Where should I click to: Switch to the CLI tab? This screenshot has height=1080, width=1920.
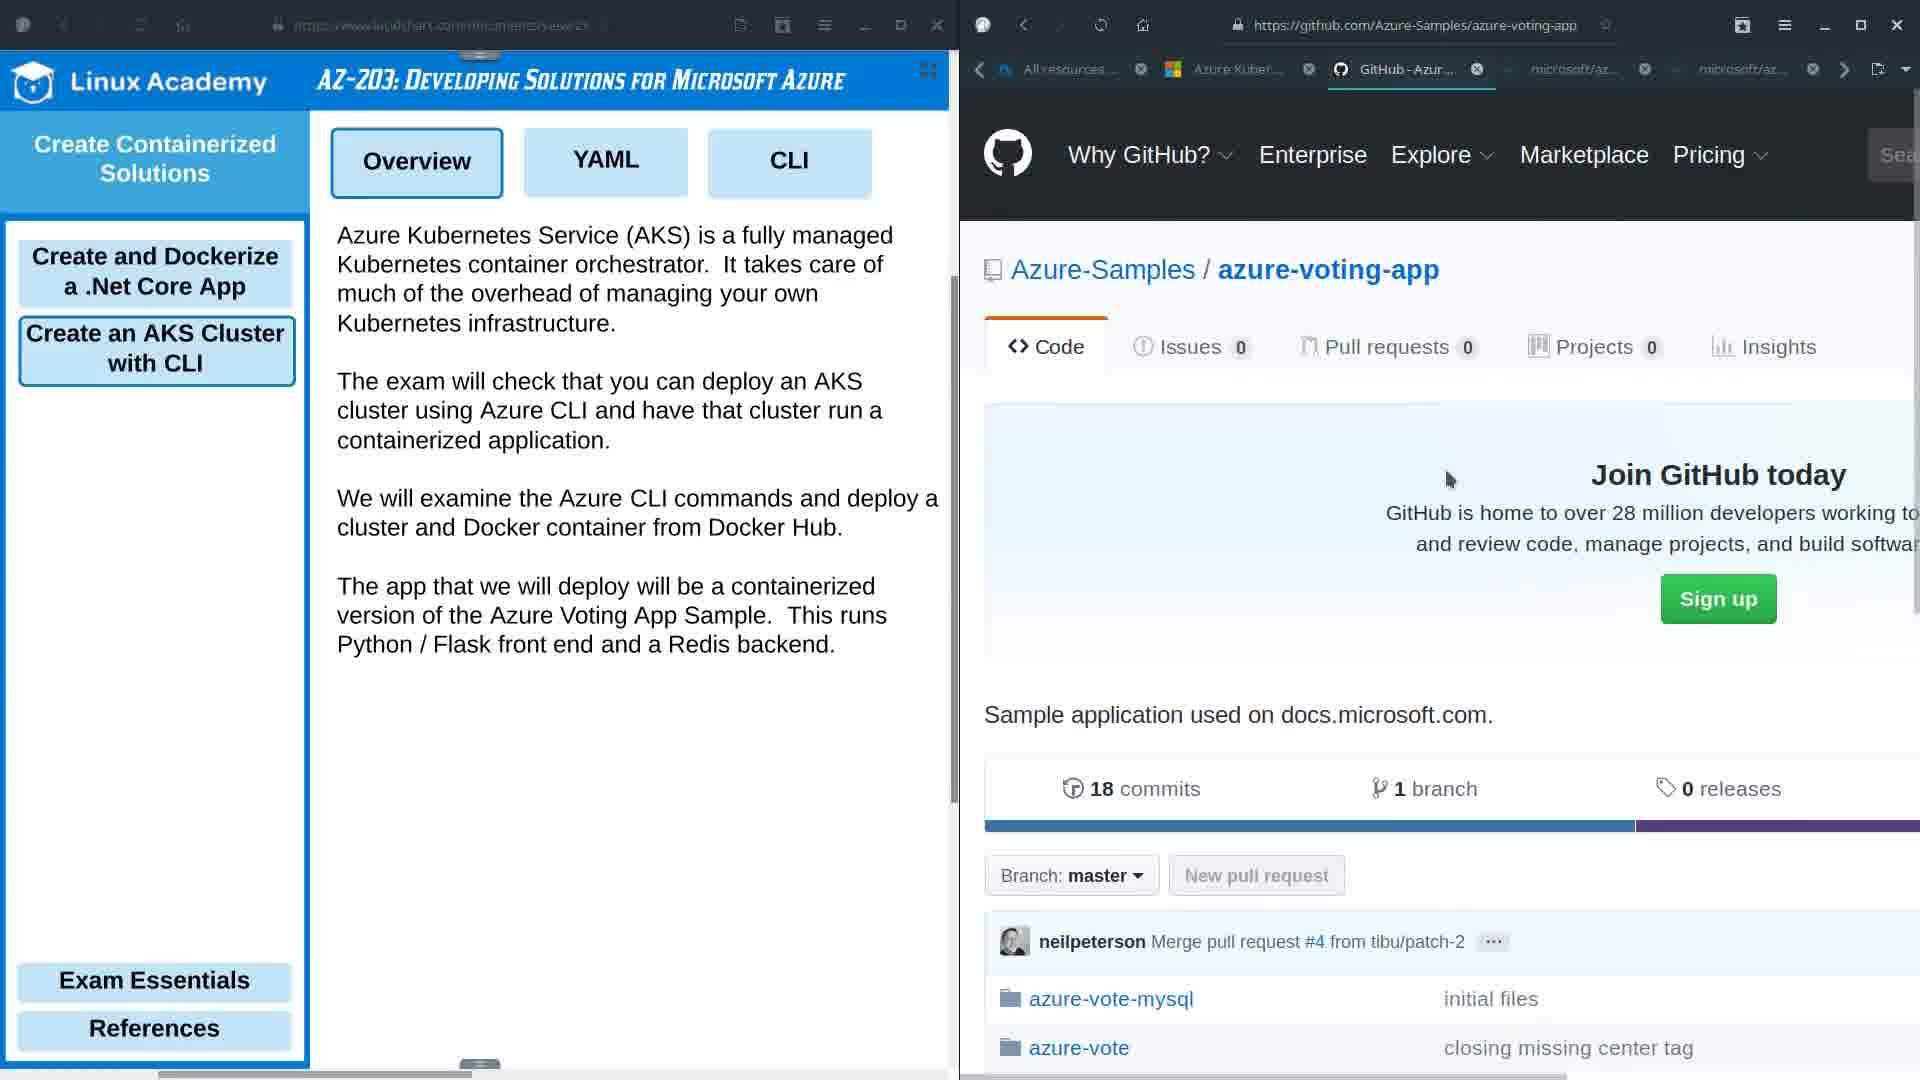pyautogui.click(x=789, y=161)
